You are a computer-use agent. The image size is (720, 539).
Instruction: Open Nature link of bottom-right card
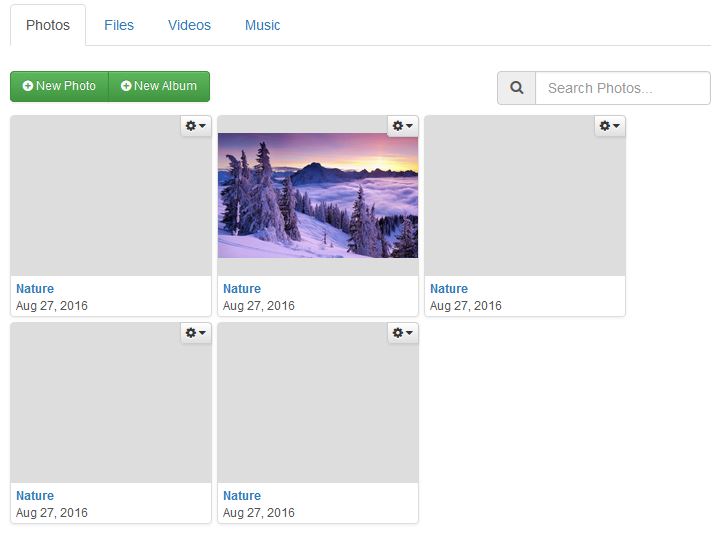point(242,496)
